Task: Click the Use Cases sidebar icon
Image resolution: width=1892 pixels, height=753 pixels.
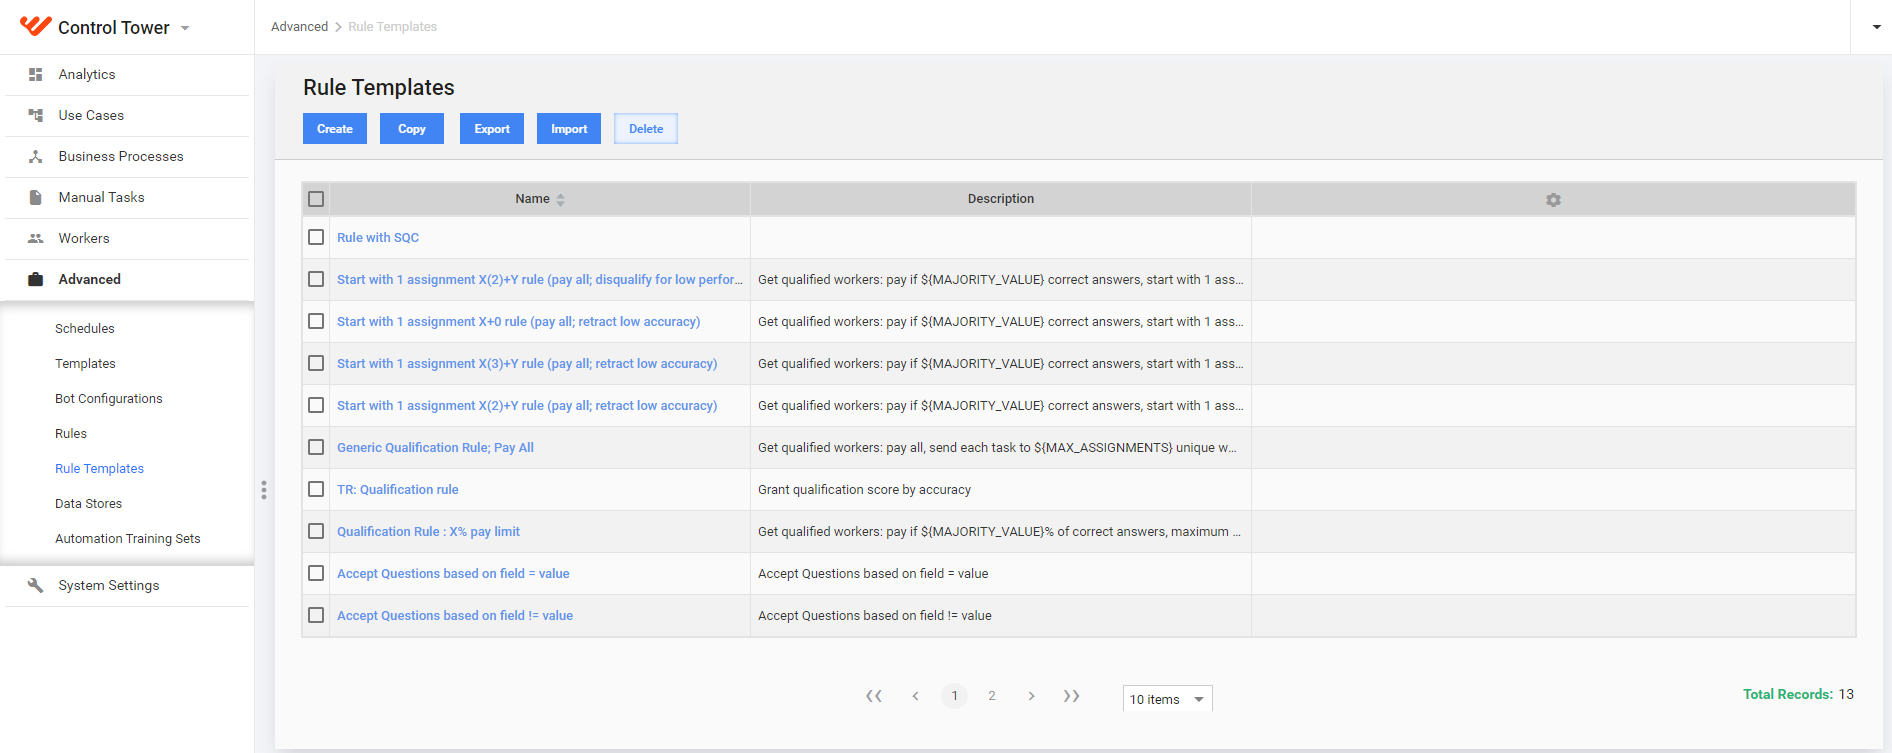Action: 36,115
